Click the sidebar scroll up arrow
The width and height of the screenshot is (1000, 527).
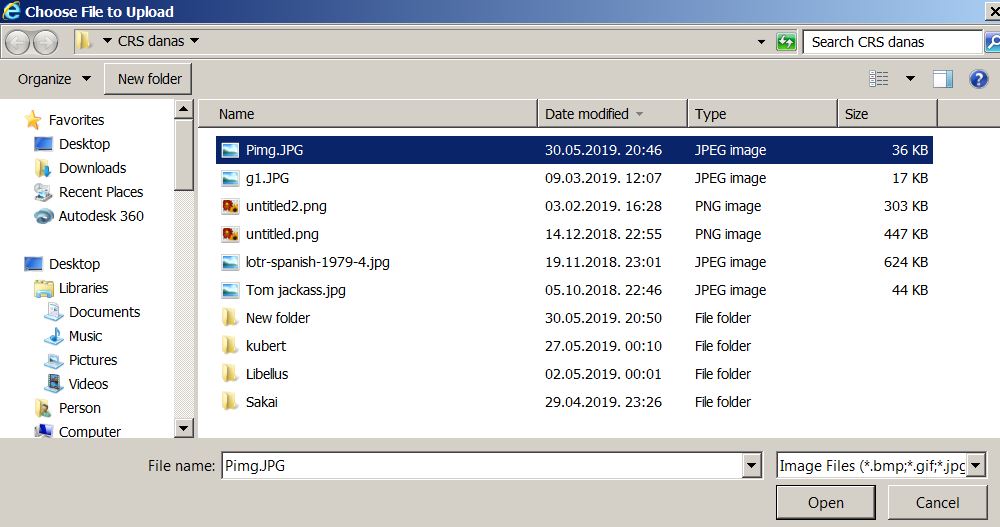(x=184, y=109)
